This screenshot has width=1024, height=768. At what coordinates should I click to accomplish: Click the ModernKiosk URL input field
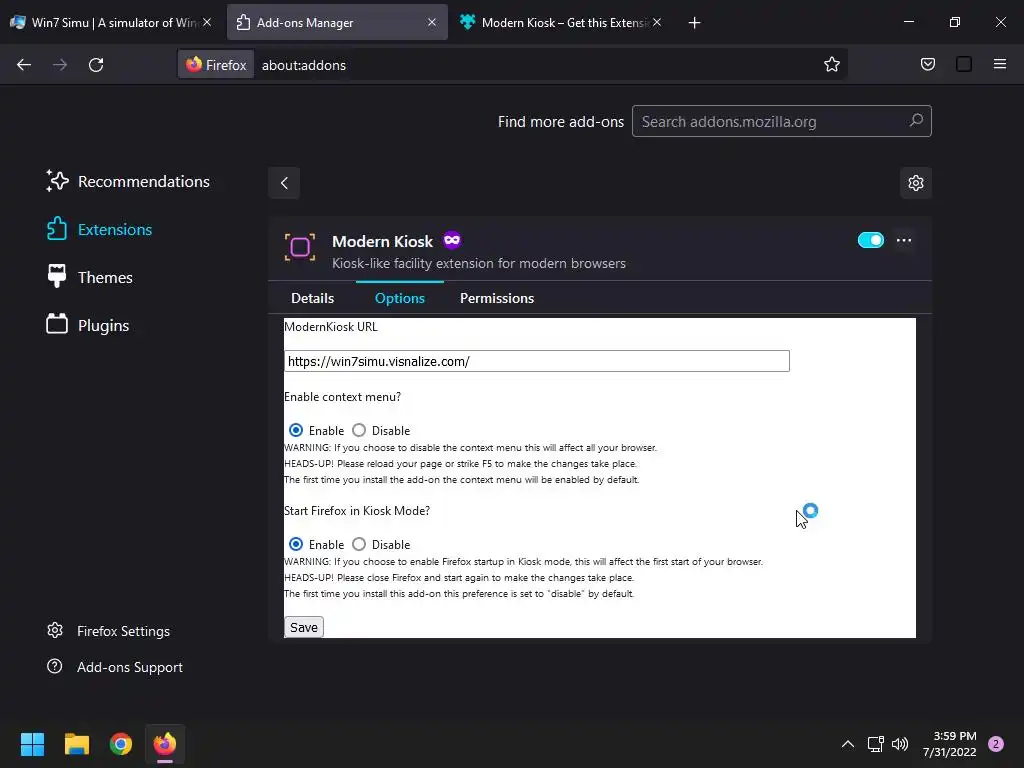tap(537, 361)
